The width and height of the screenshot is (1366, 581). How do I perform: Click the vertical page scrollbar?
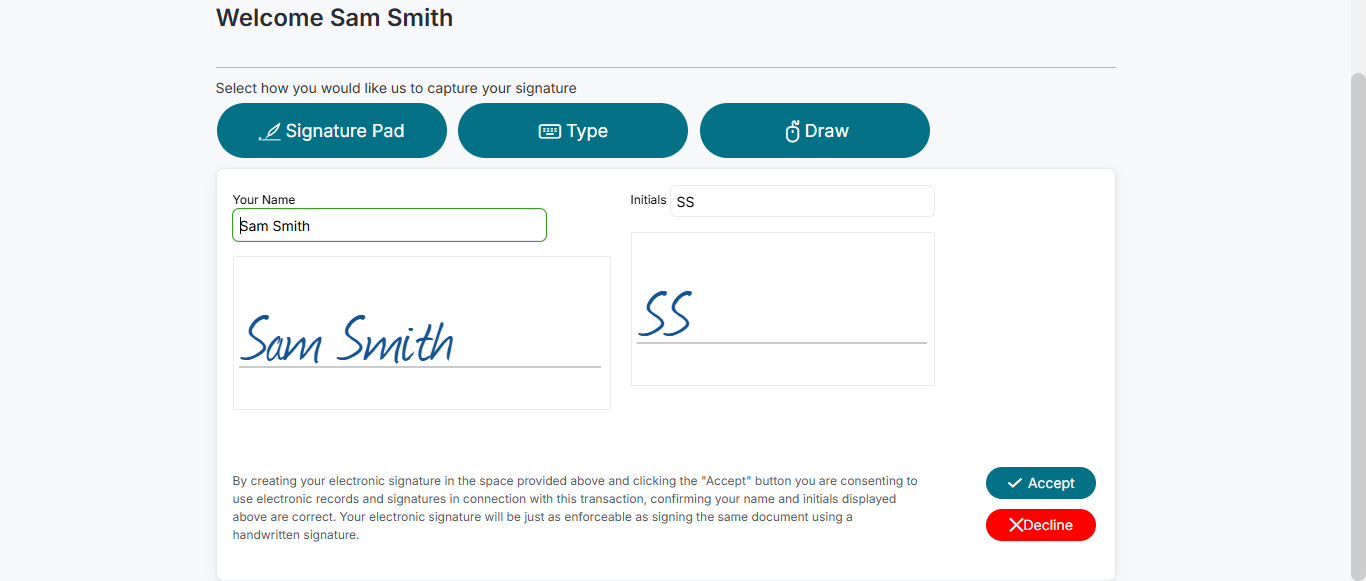tap(1357, 300)
